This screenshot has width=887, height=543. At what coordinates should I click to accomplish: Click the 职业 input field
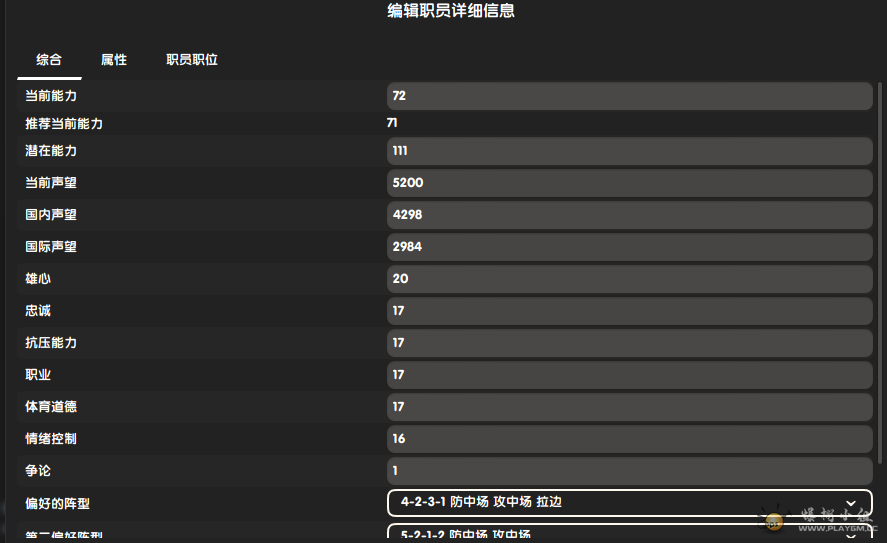point(630,375)
